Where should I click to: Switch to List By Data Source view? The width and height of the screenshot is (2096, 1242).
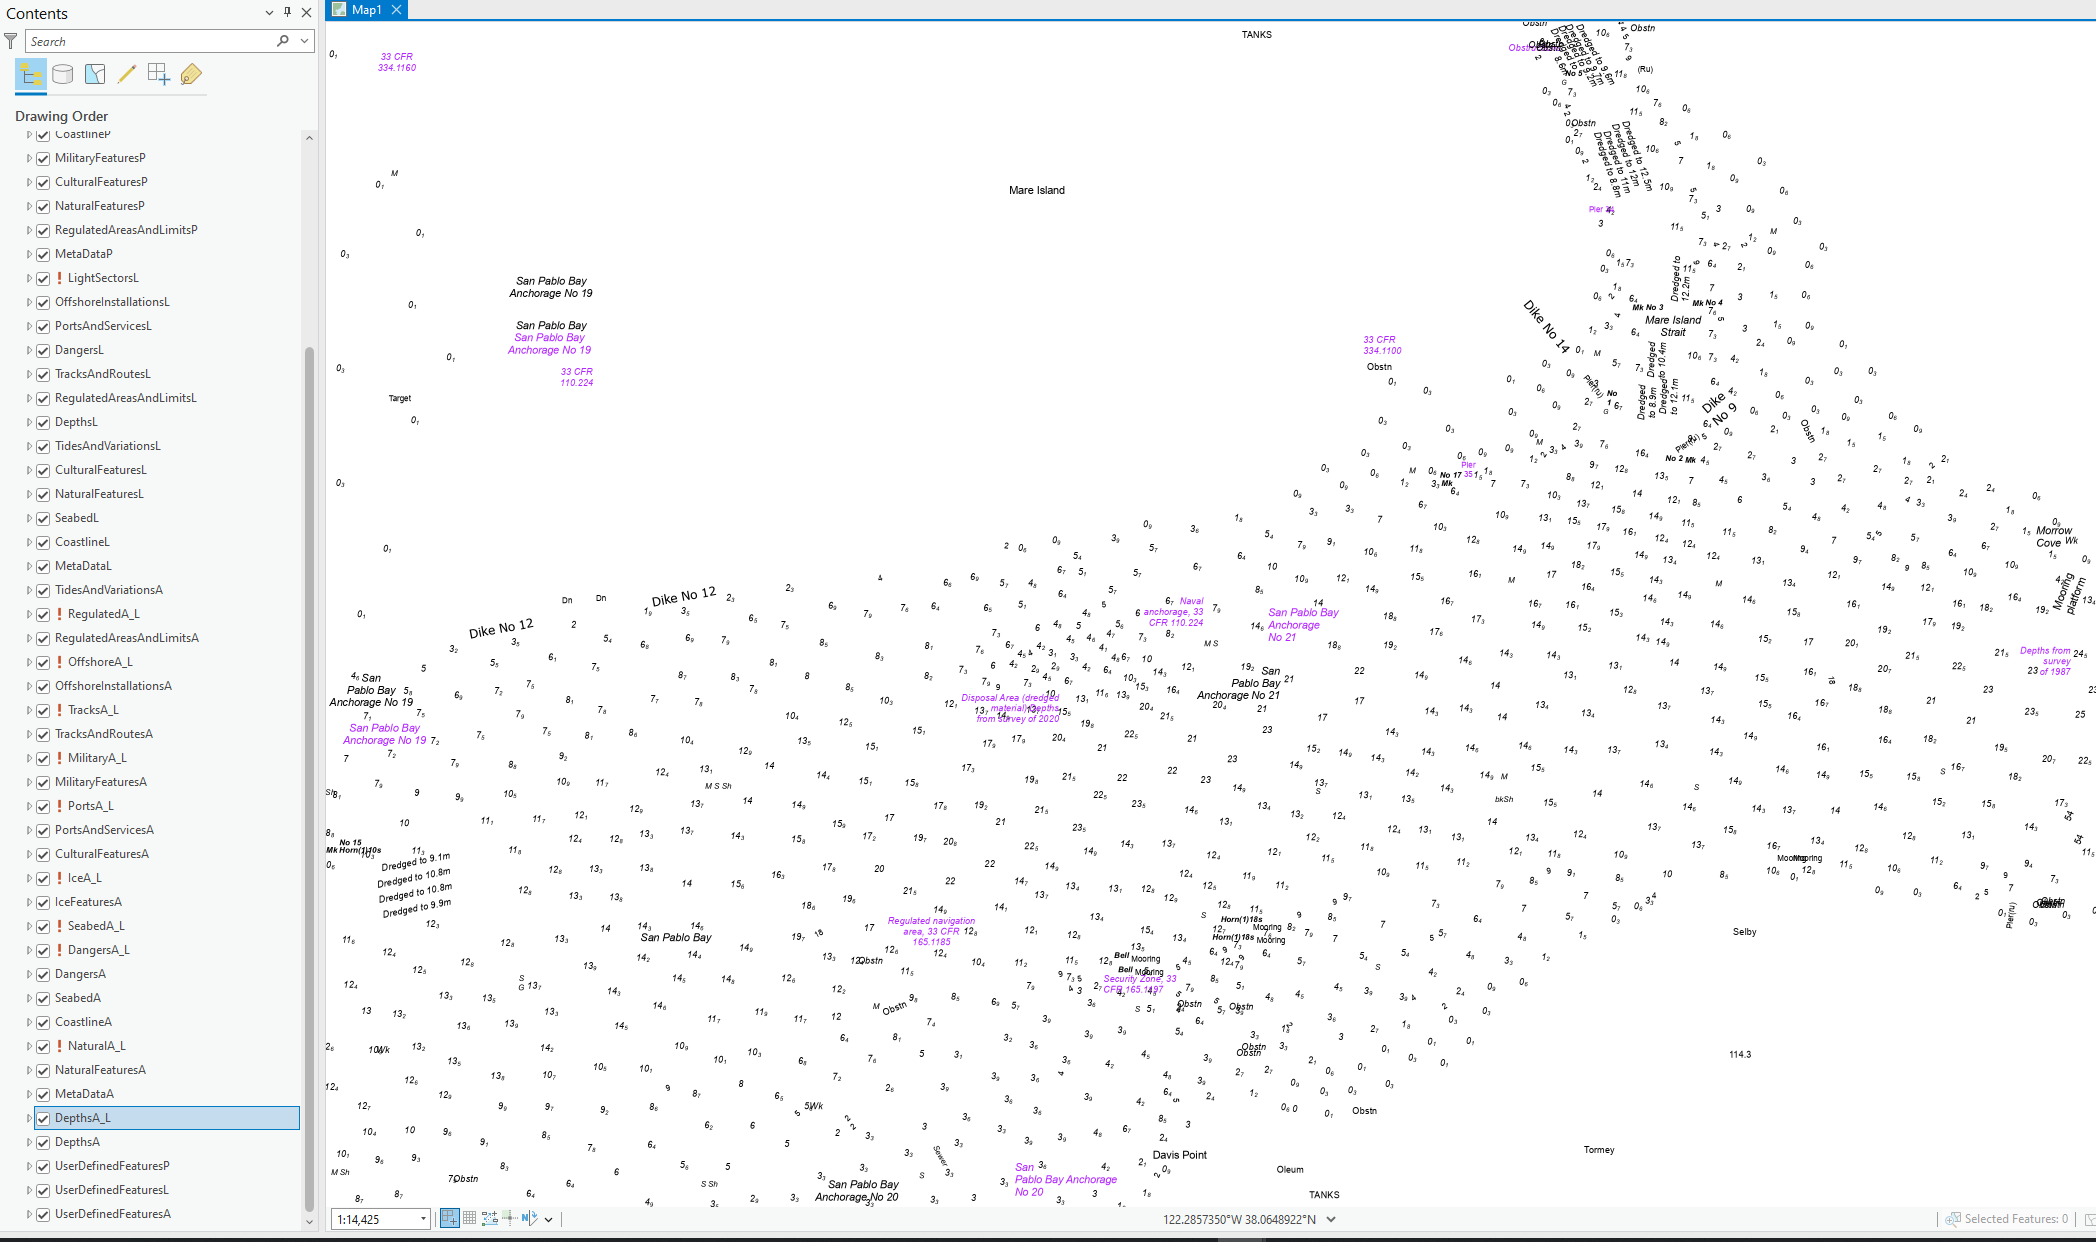[62, 74]
